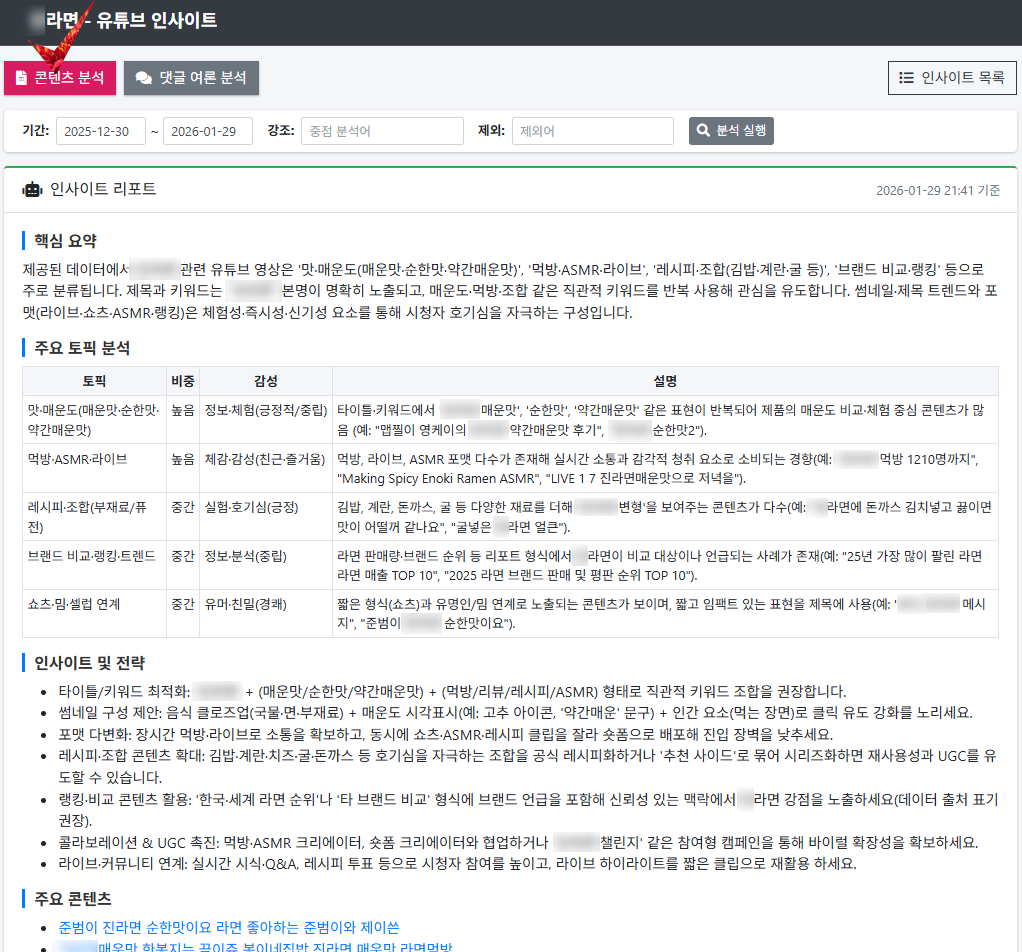The image size is (1022, 952).
Task: Click the robot icon beside 인사이트 리포트
Action: 32,189
